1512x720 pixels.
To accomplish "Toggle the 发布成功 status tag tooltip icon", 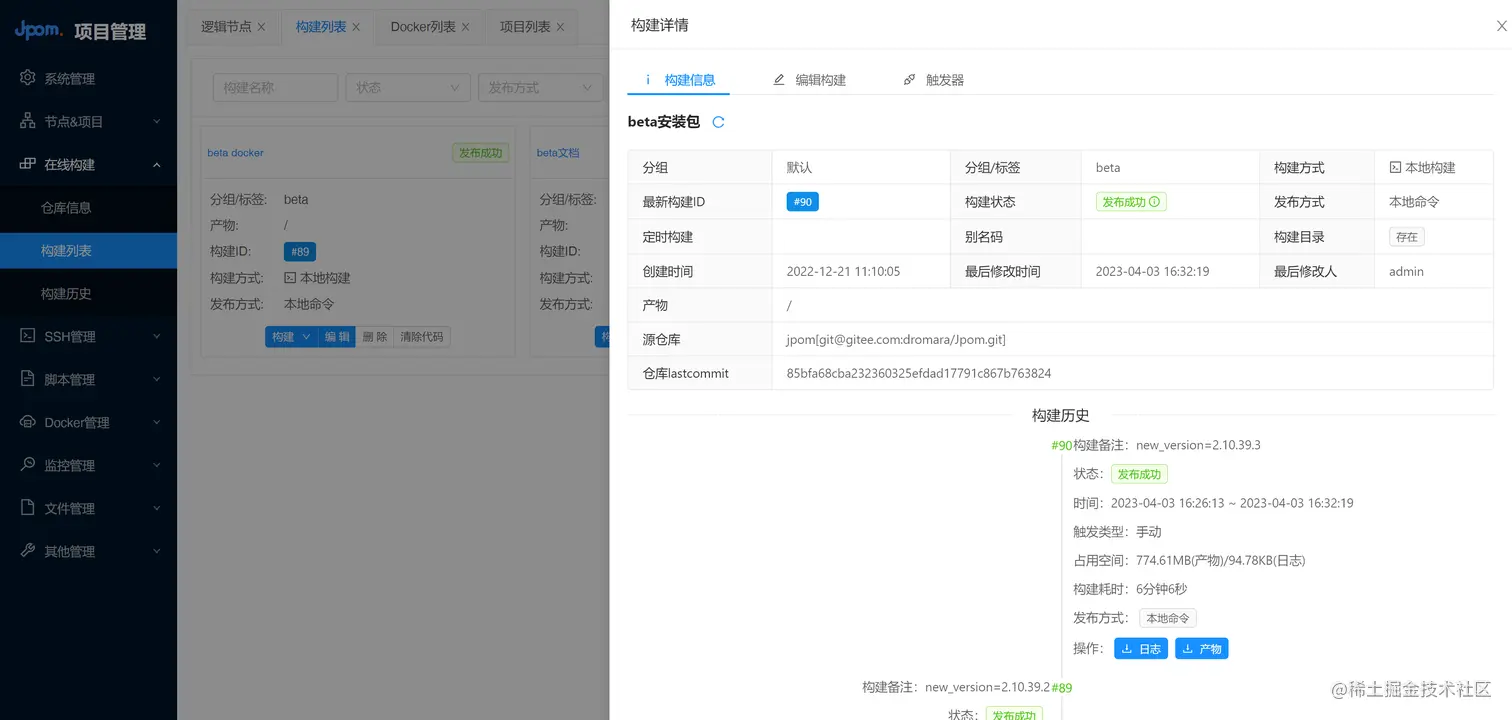I will pos(1156,201).
